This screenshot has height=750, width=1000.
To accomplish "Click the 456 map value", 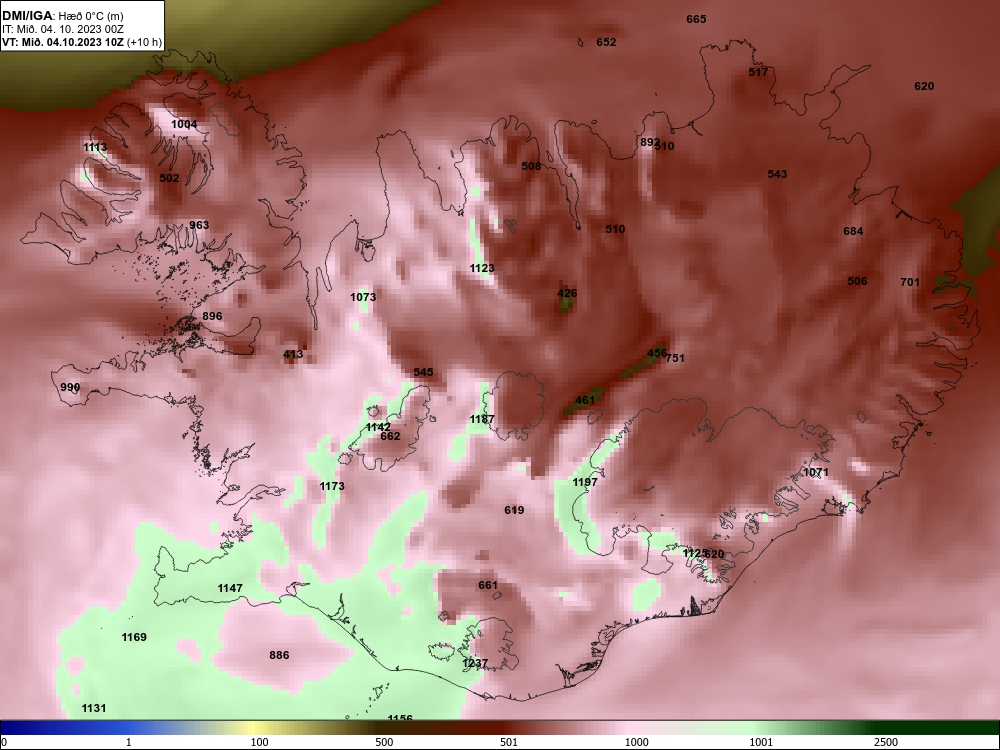I will click(656, 353).
